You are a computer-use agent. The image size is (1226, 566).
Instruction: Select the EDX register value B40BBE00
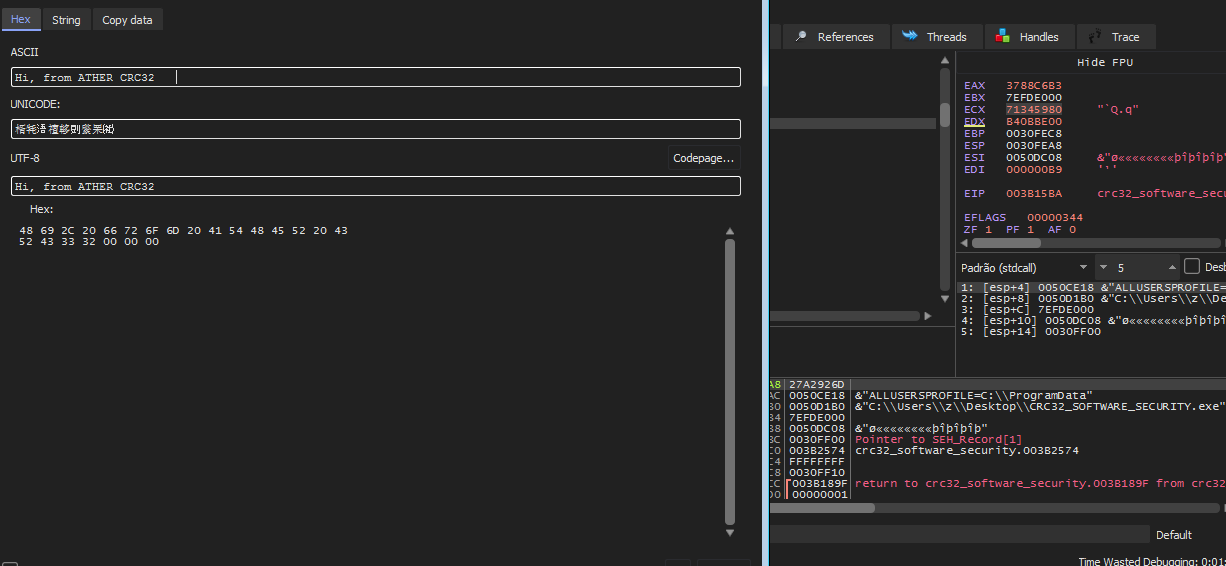click(1034, 122)
